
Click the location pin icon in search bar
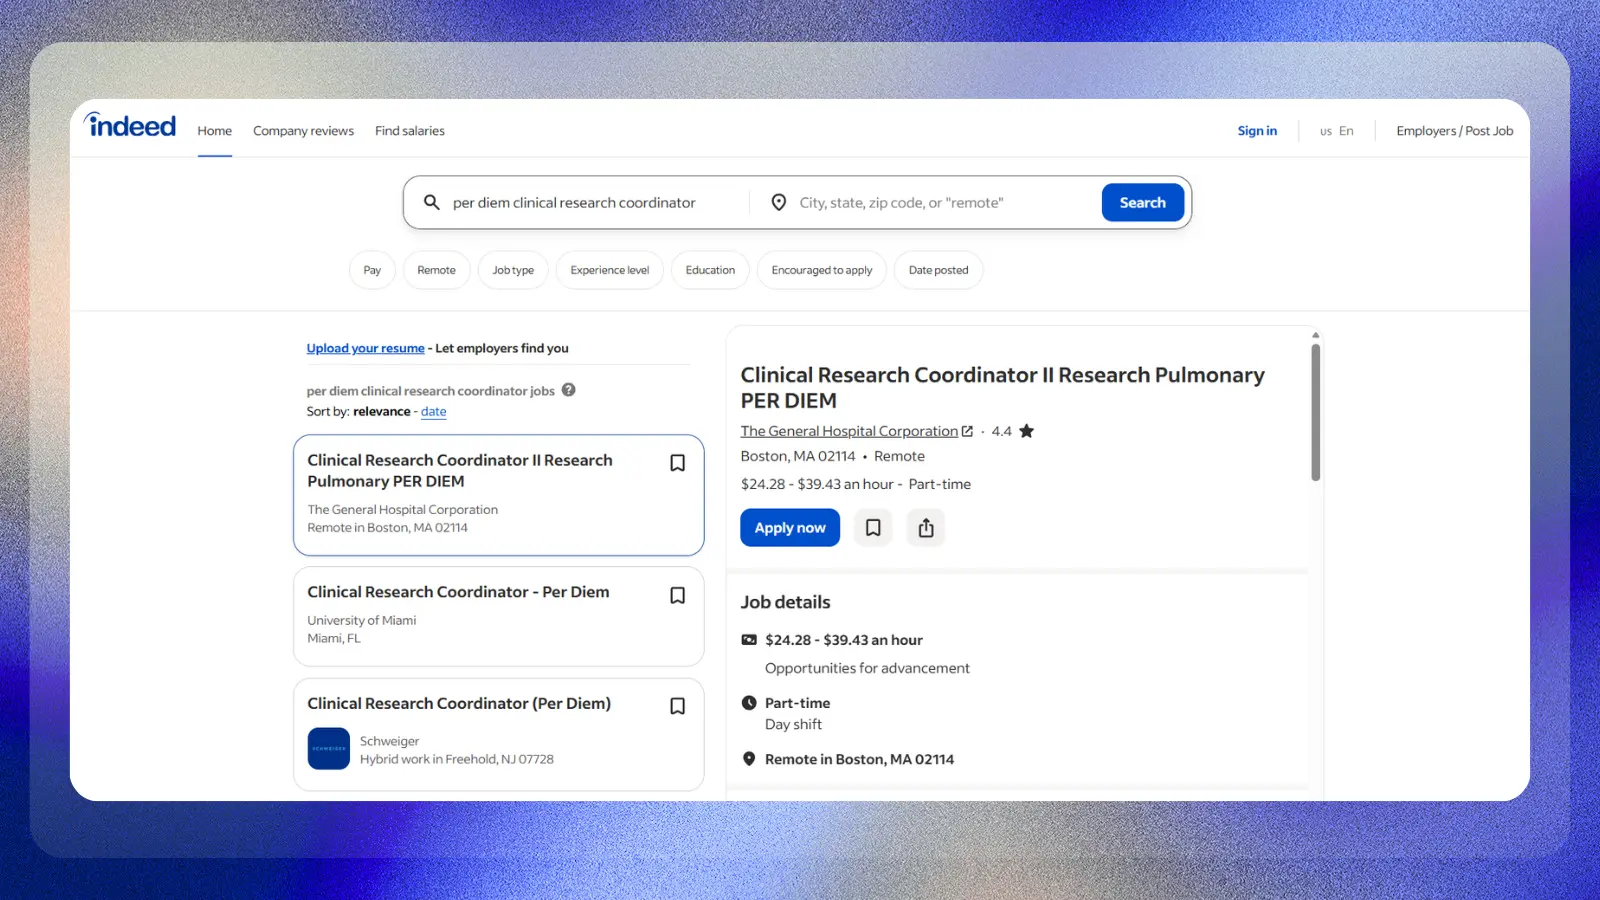click(778, 202)
